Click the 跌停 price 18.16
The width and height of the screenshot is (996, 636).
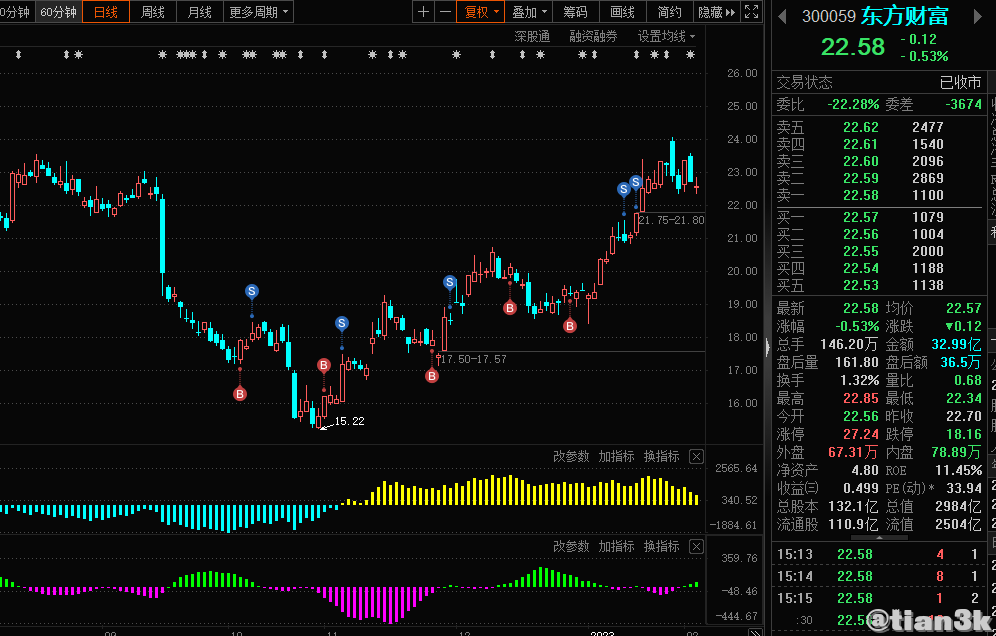(x=964, y=435)
